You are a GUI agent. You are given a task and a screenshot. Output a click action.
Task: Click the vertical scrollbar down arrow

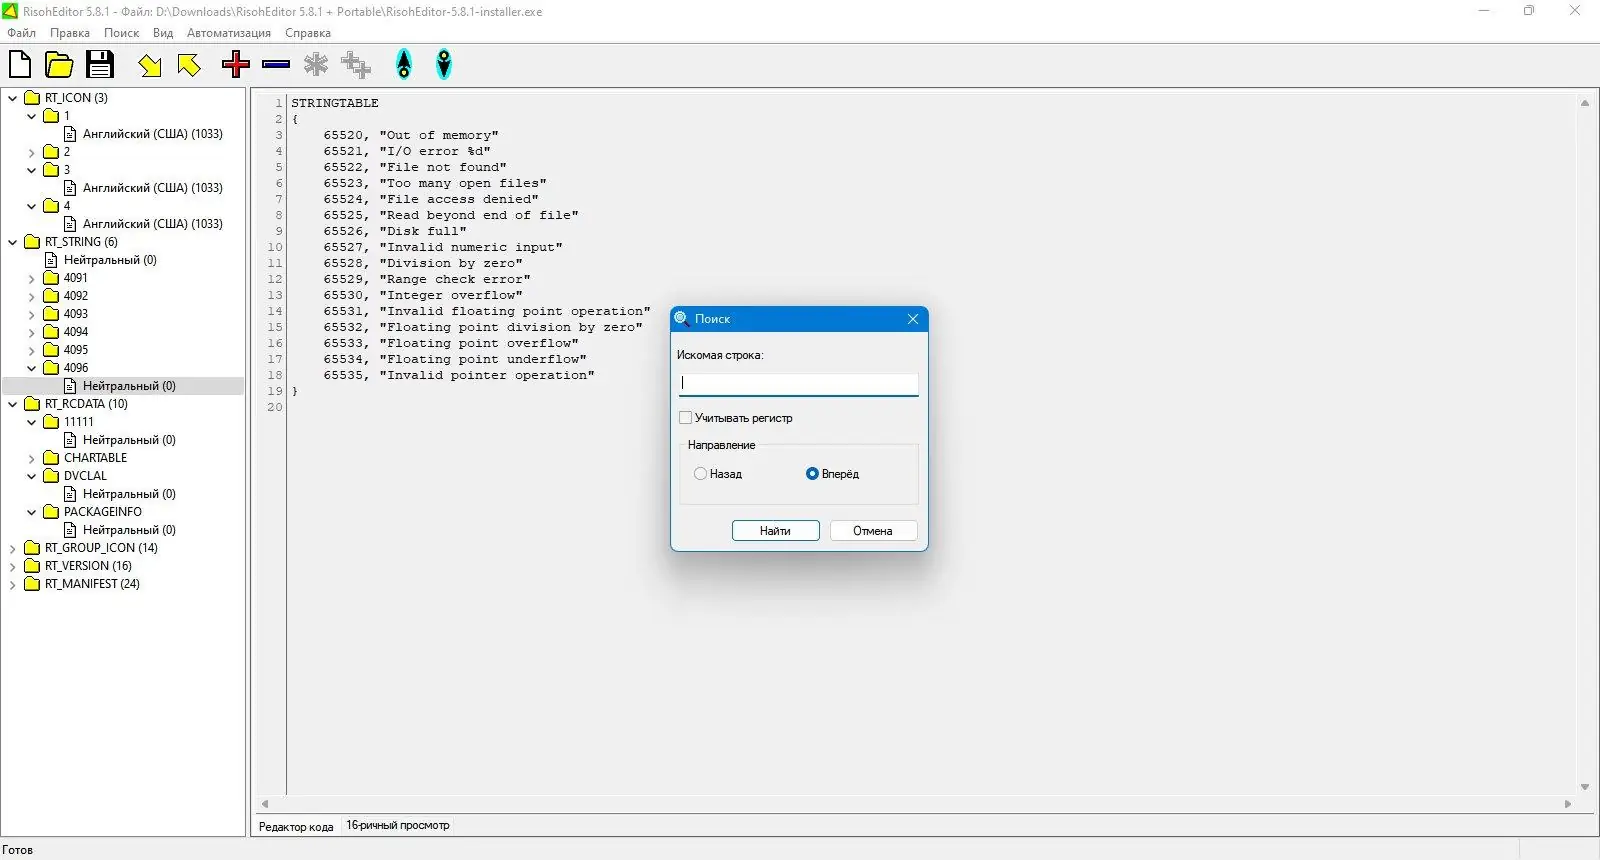point(1585,787)
